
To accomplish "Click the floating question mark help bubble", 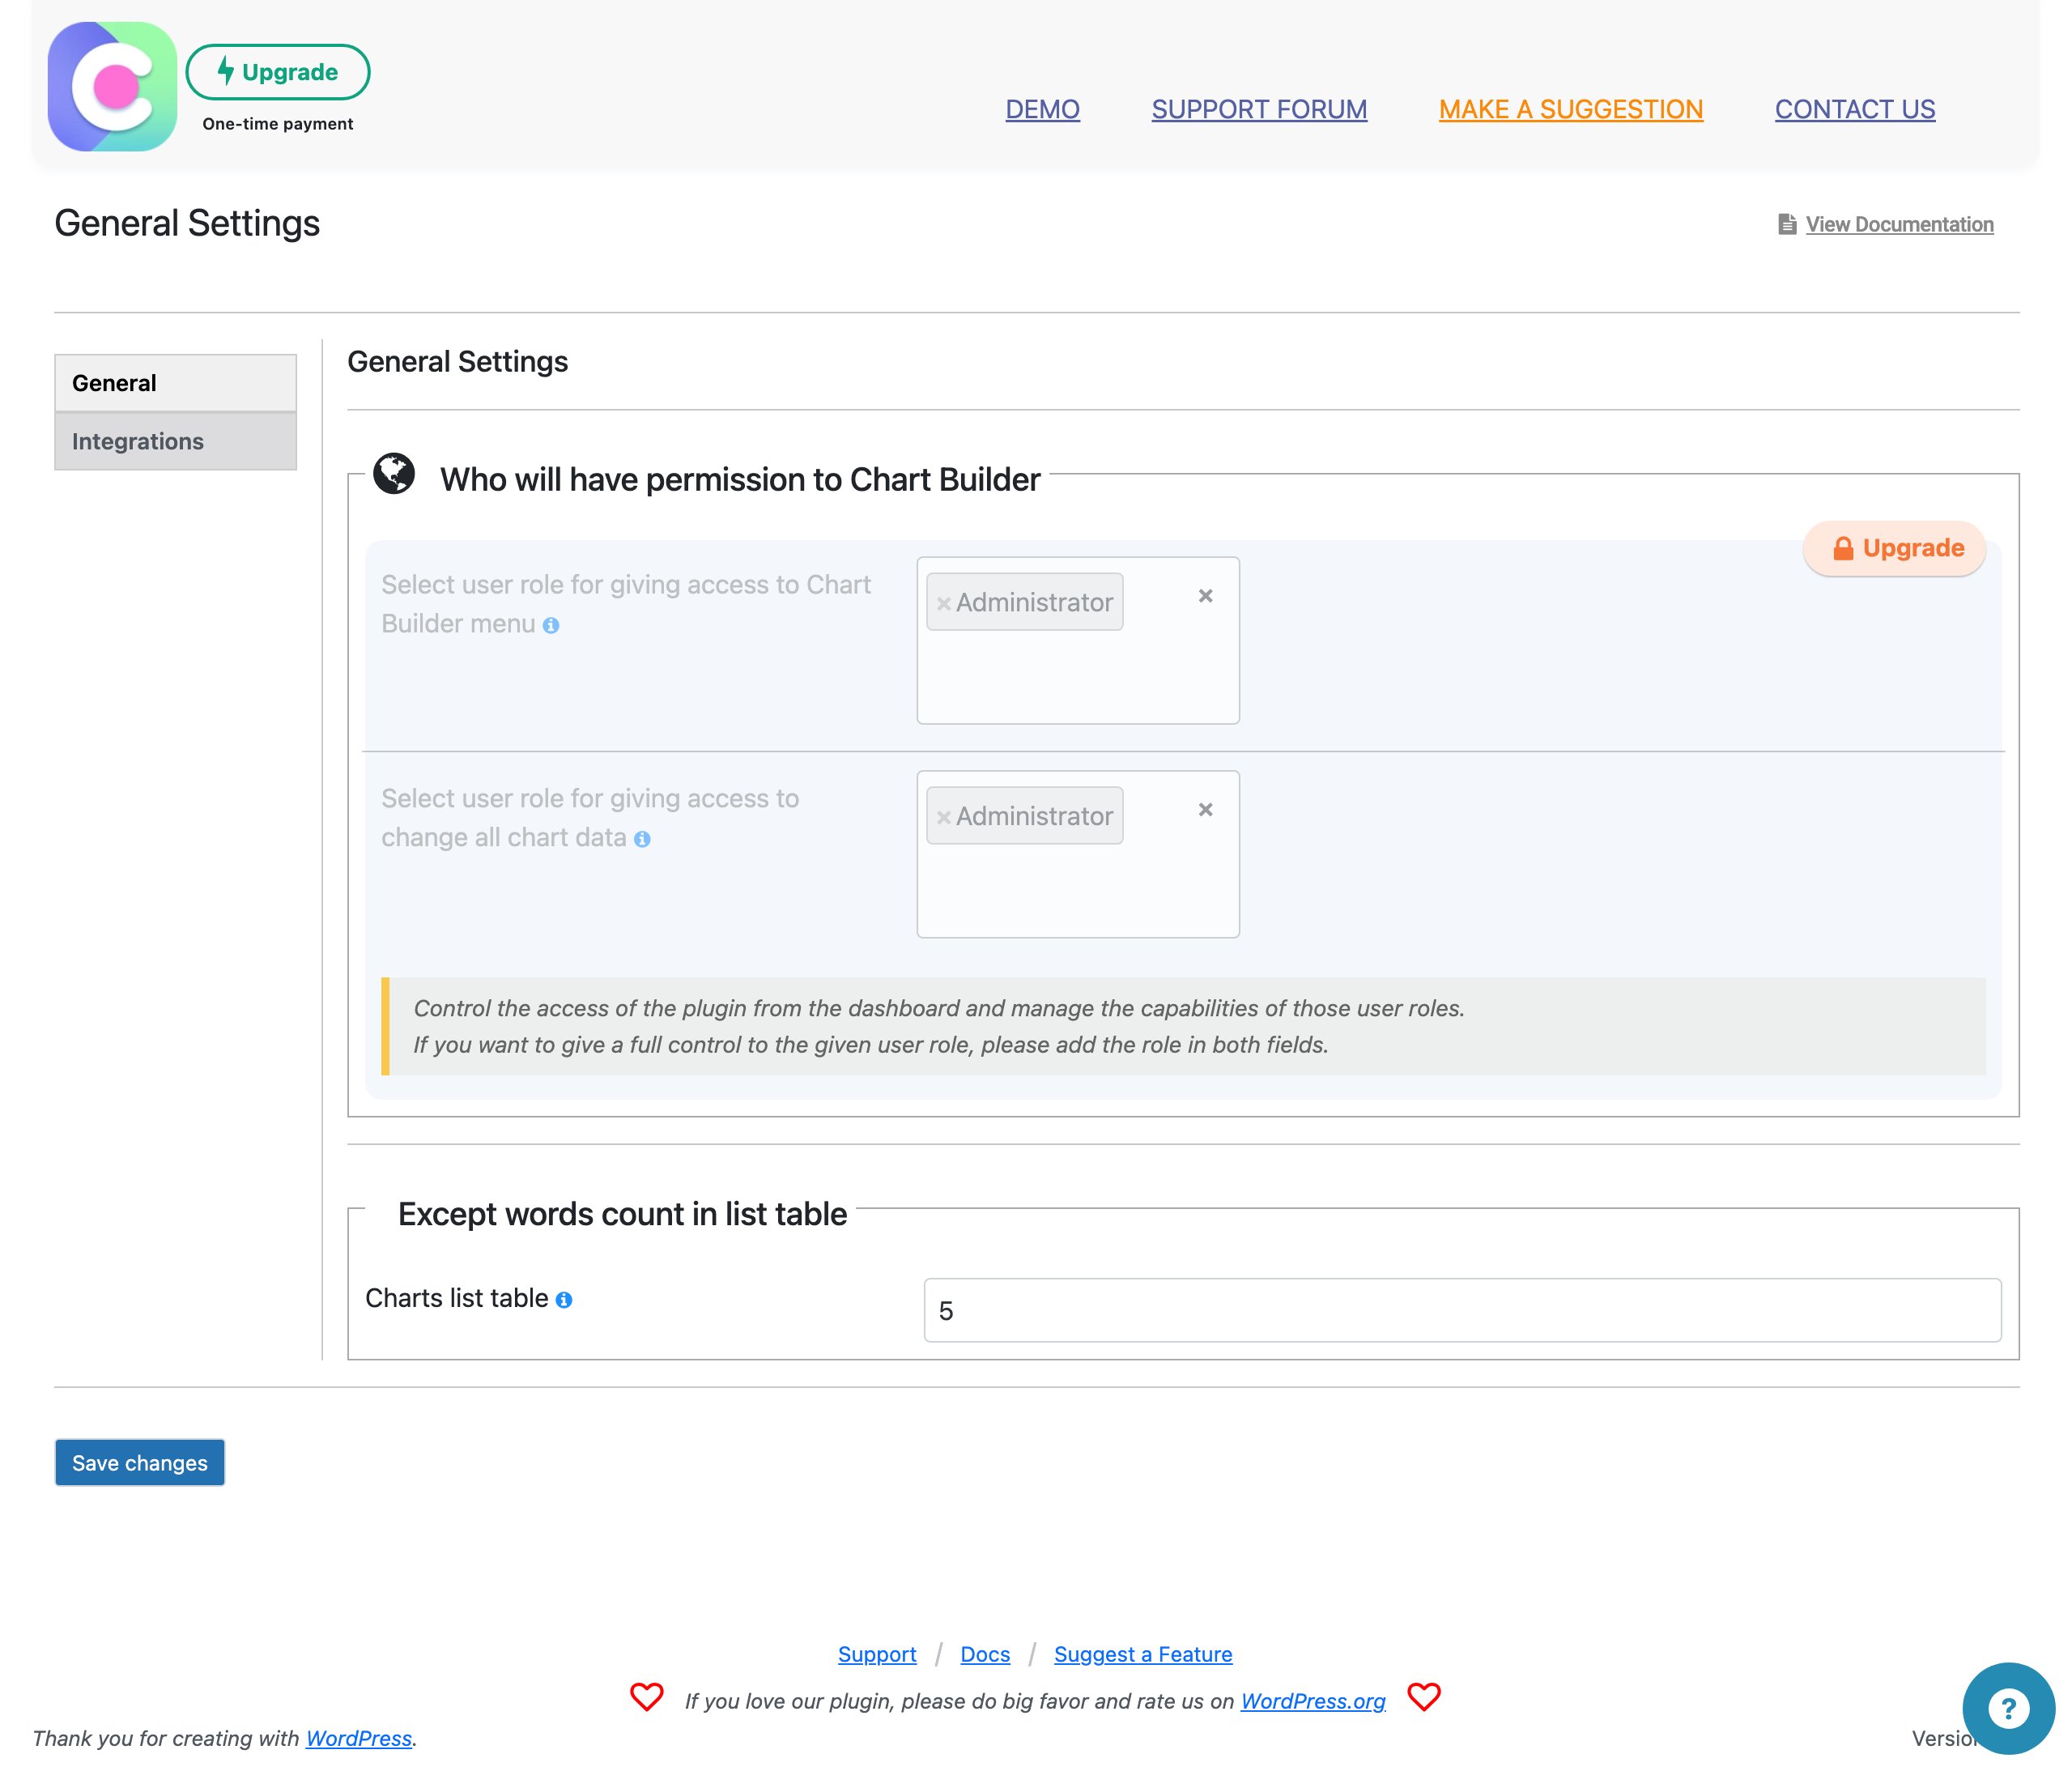I will point(2008,1706).
